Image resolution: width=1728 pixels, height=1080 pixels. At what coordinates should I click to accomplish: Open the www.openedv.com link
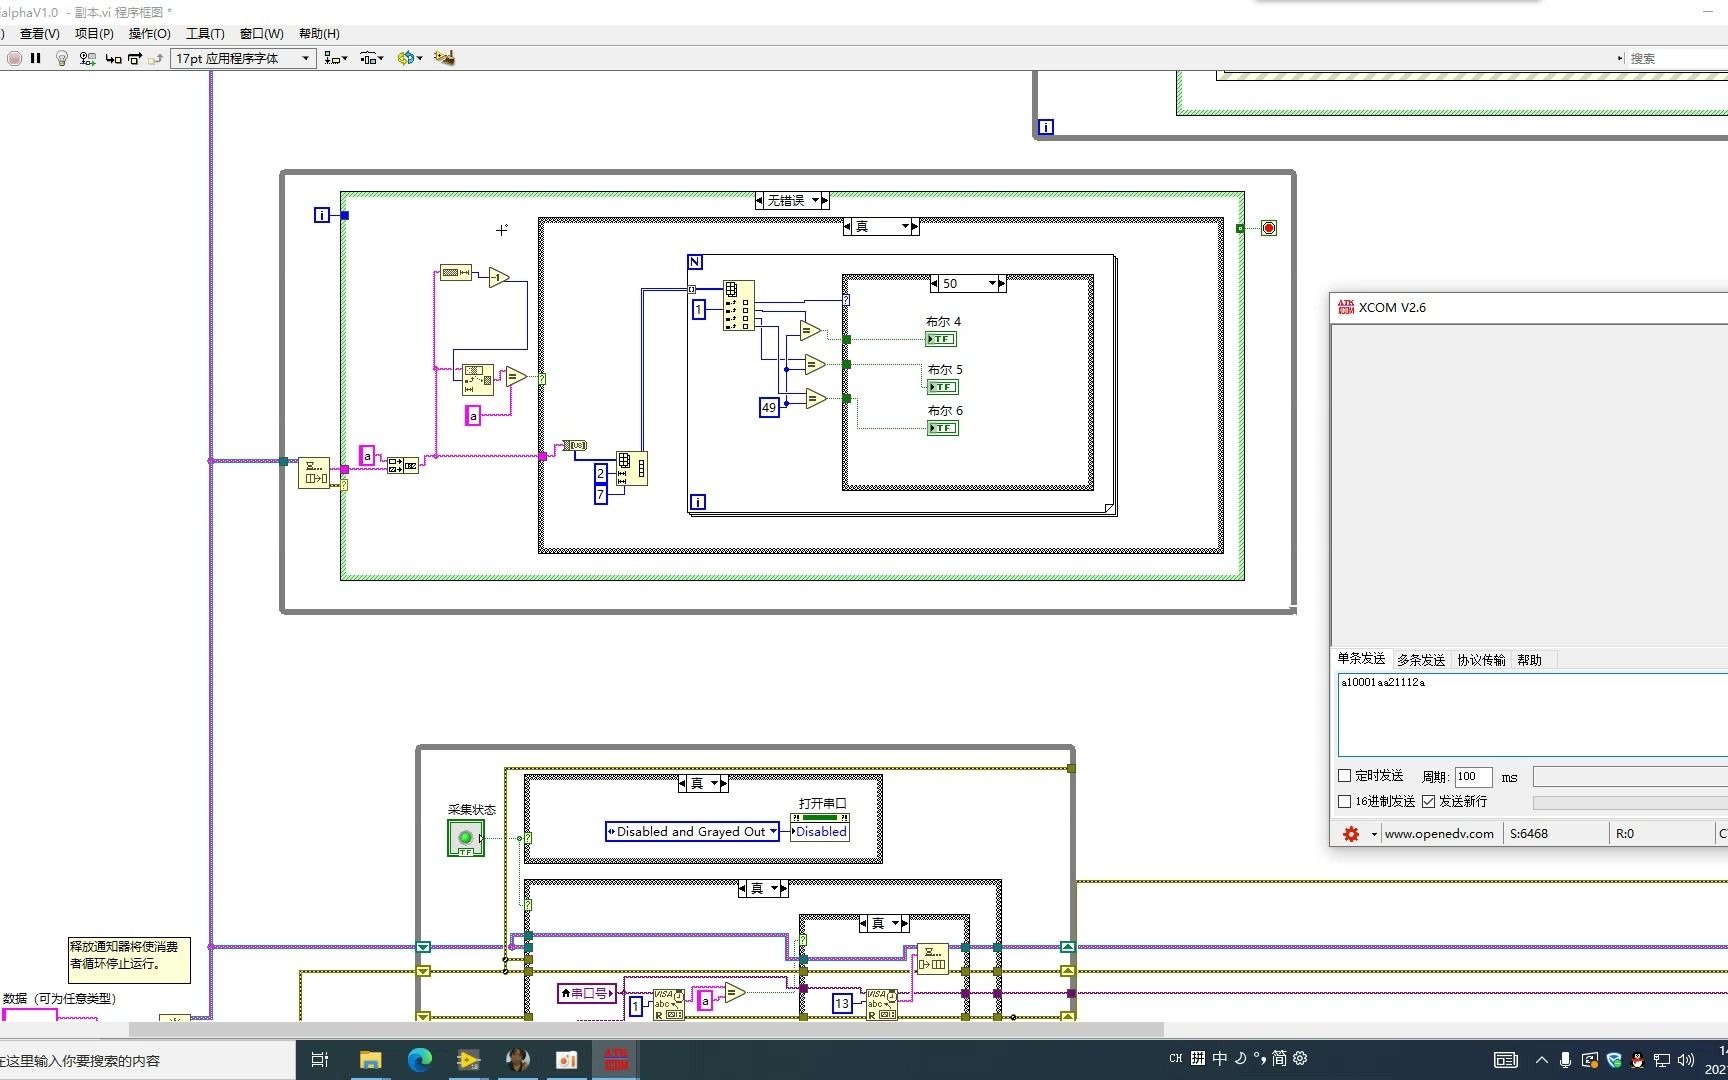click(1439, 834)
